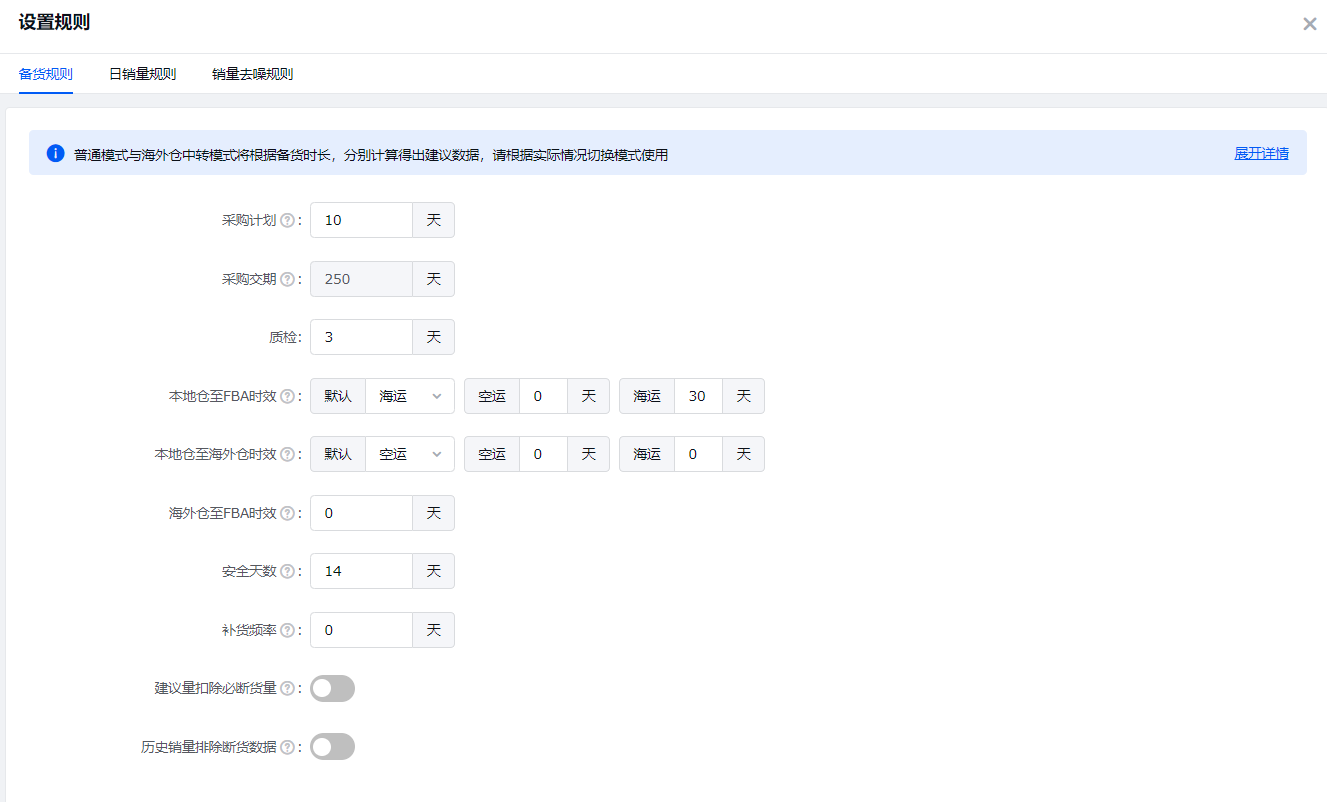The height and width of the screenshot is (802, 1327).
Task: Focus the 质检 days input
Action: pos(361,337)
